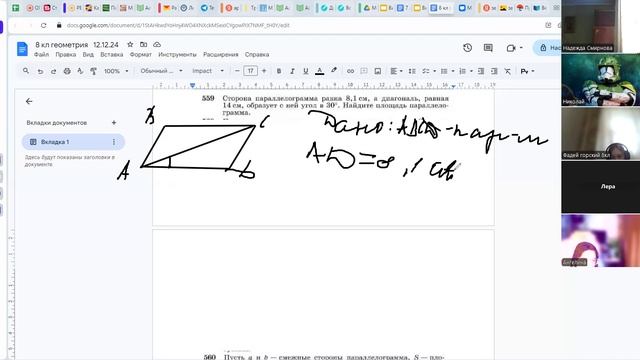Toggle italic formatting
This screenshot has width=640, height=360.
[x=292, y=71]
